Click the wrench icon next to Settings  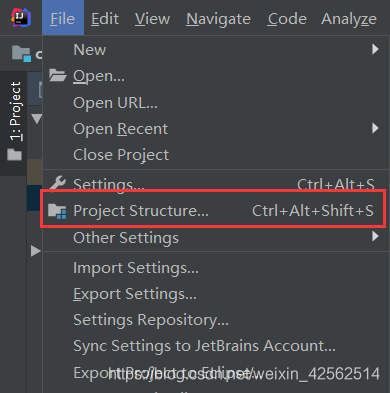pyautogui.click(x=58, y=183)
